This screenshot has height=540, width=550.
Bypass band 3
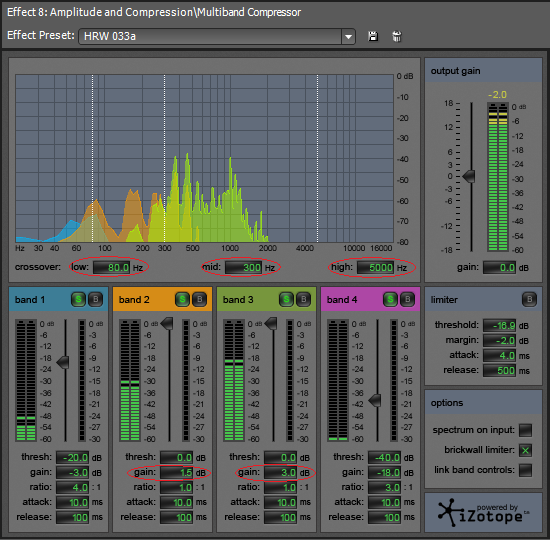tap(304, 299)
